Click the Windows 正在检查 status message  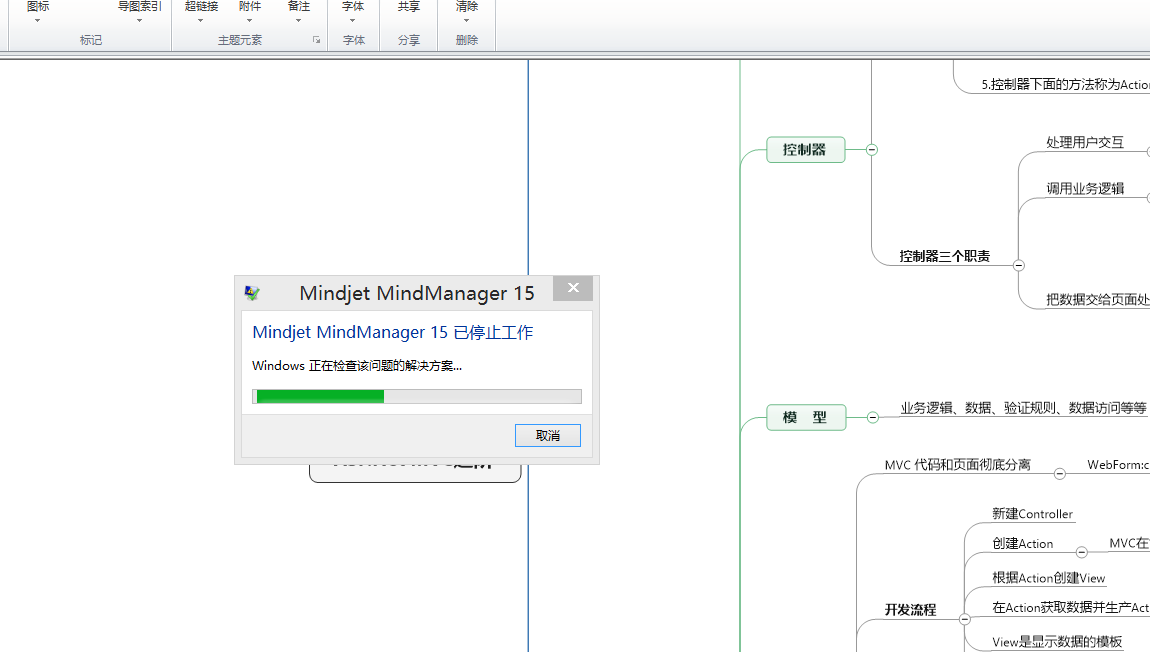[357, 365]
